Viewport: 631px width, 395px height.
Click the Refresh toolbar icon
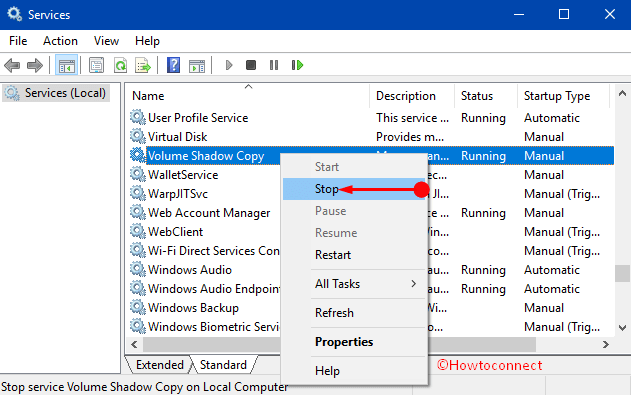click(x=120, y=65)
